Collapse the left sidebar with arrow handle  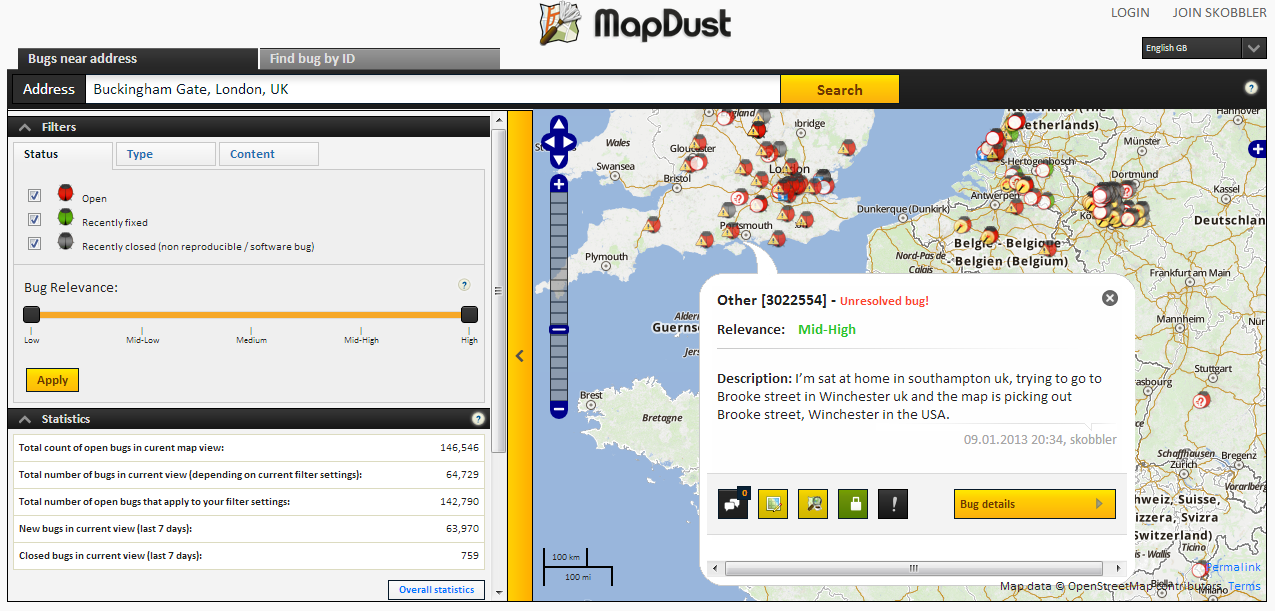[519, 355]
